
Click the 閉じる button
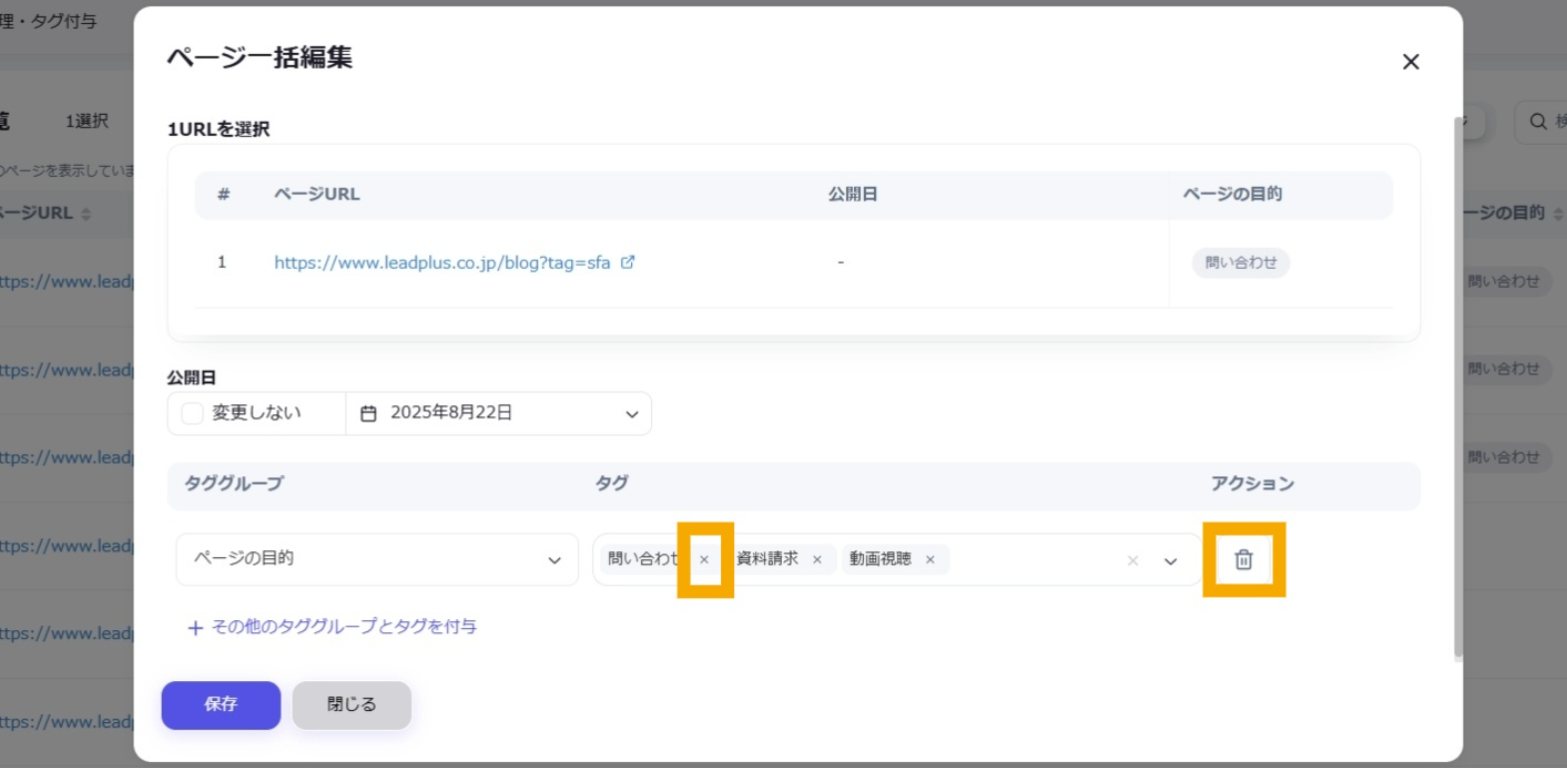351,705
